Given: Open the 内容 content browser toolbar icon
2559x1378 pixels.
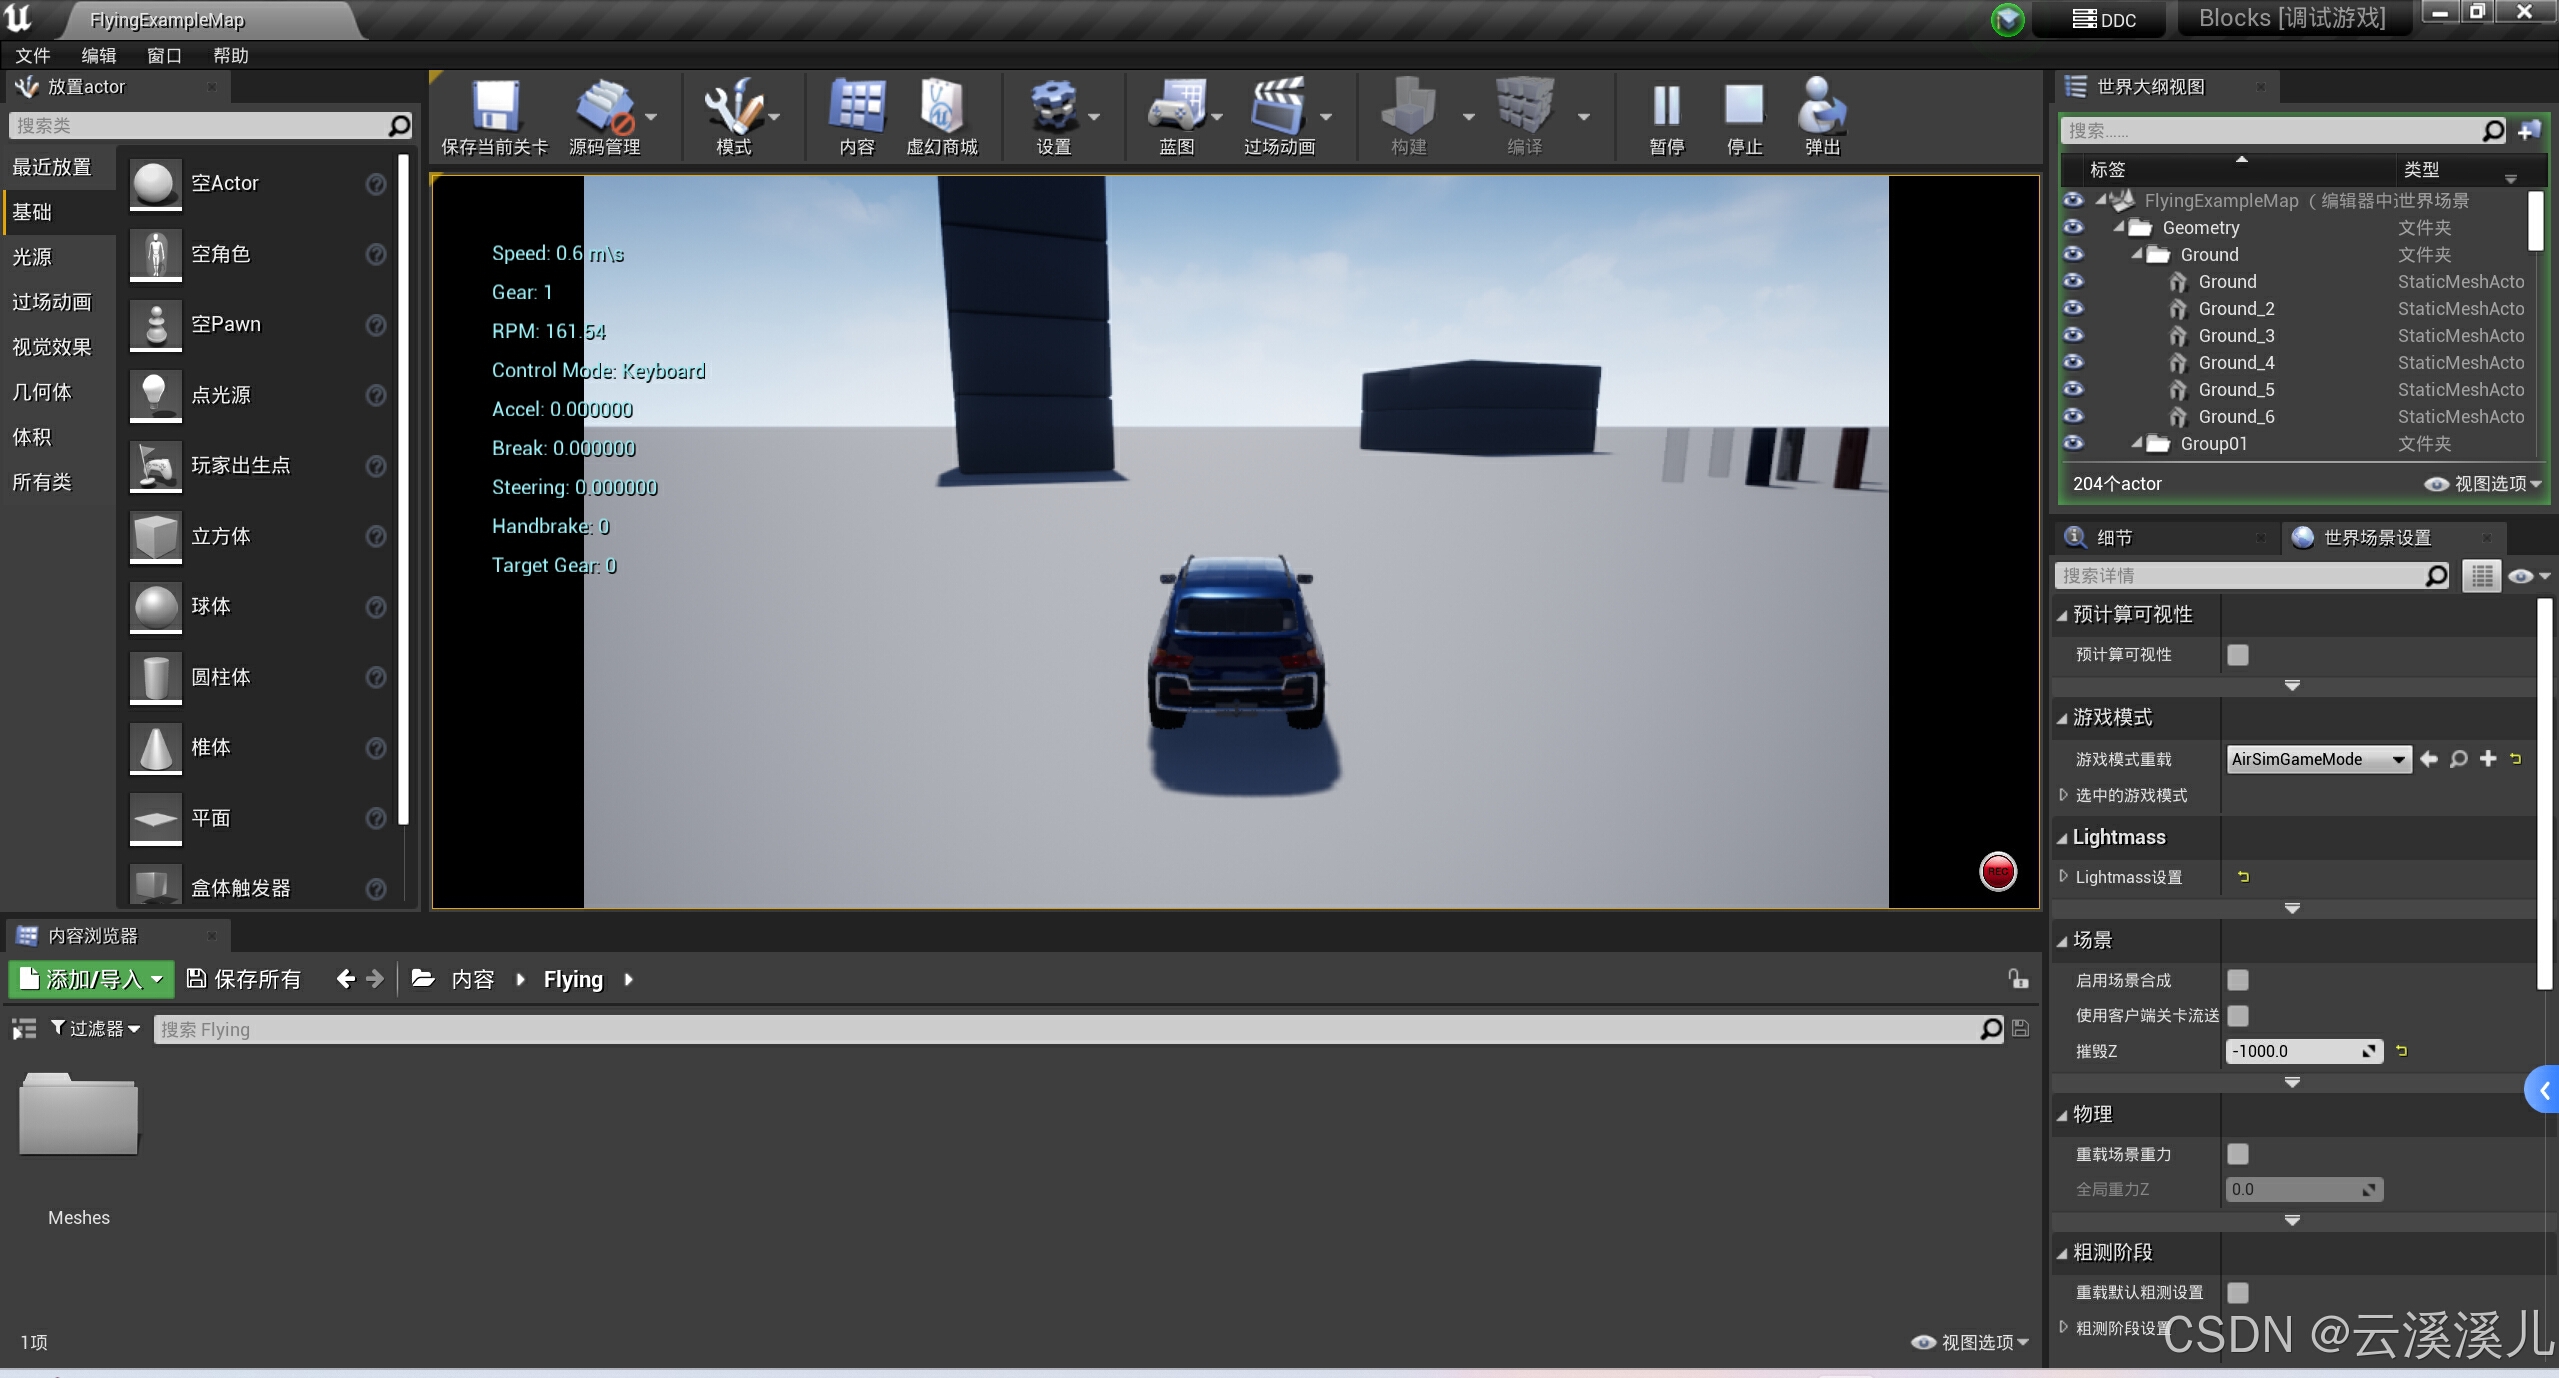Looking at the screenshot, I should coord(857,107).
